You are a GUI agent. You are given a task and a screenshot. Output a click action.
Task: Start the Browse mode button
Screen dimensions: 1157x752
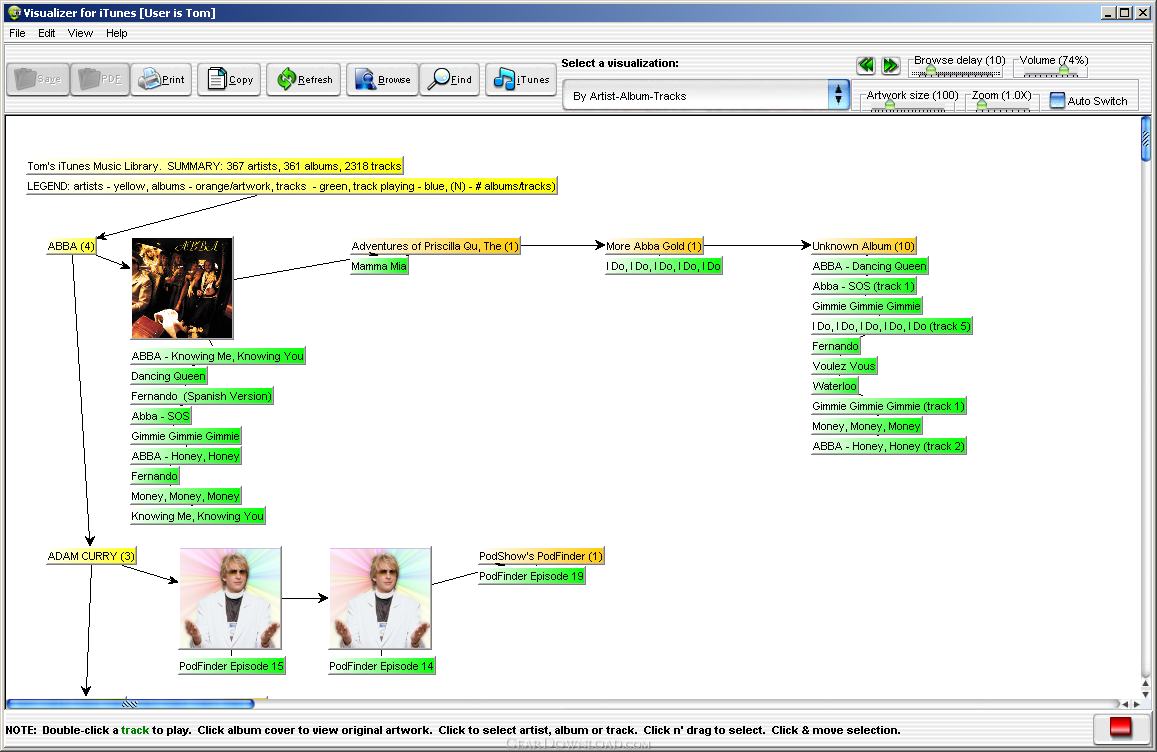382,79
